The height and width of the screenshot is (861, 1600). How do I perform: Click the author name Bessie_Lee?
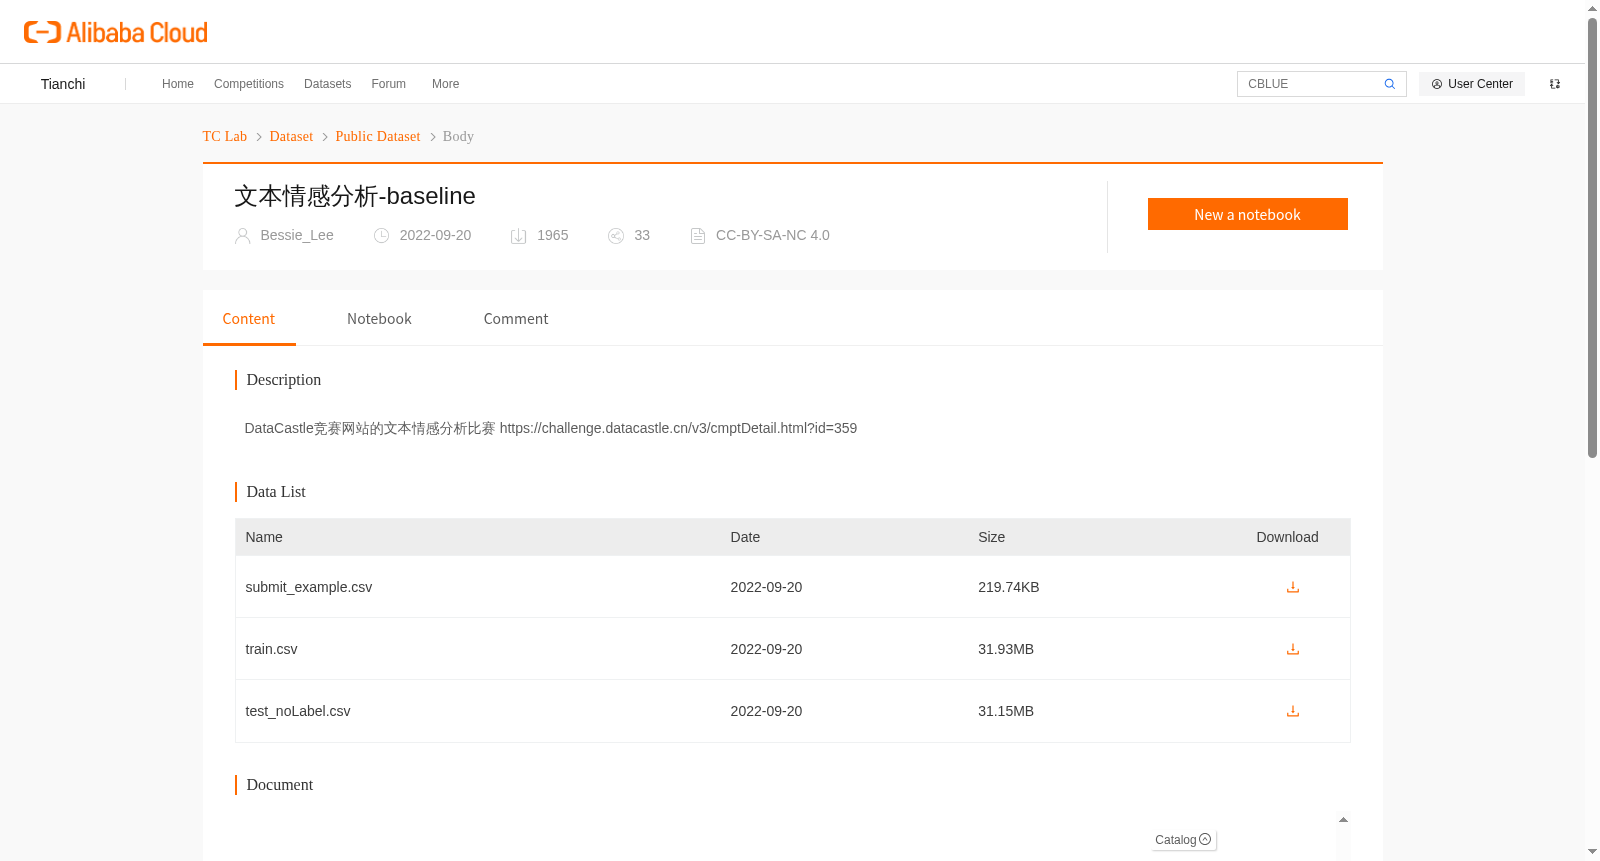[297, 235]
